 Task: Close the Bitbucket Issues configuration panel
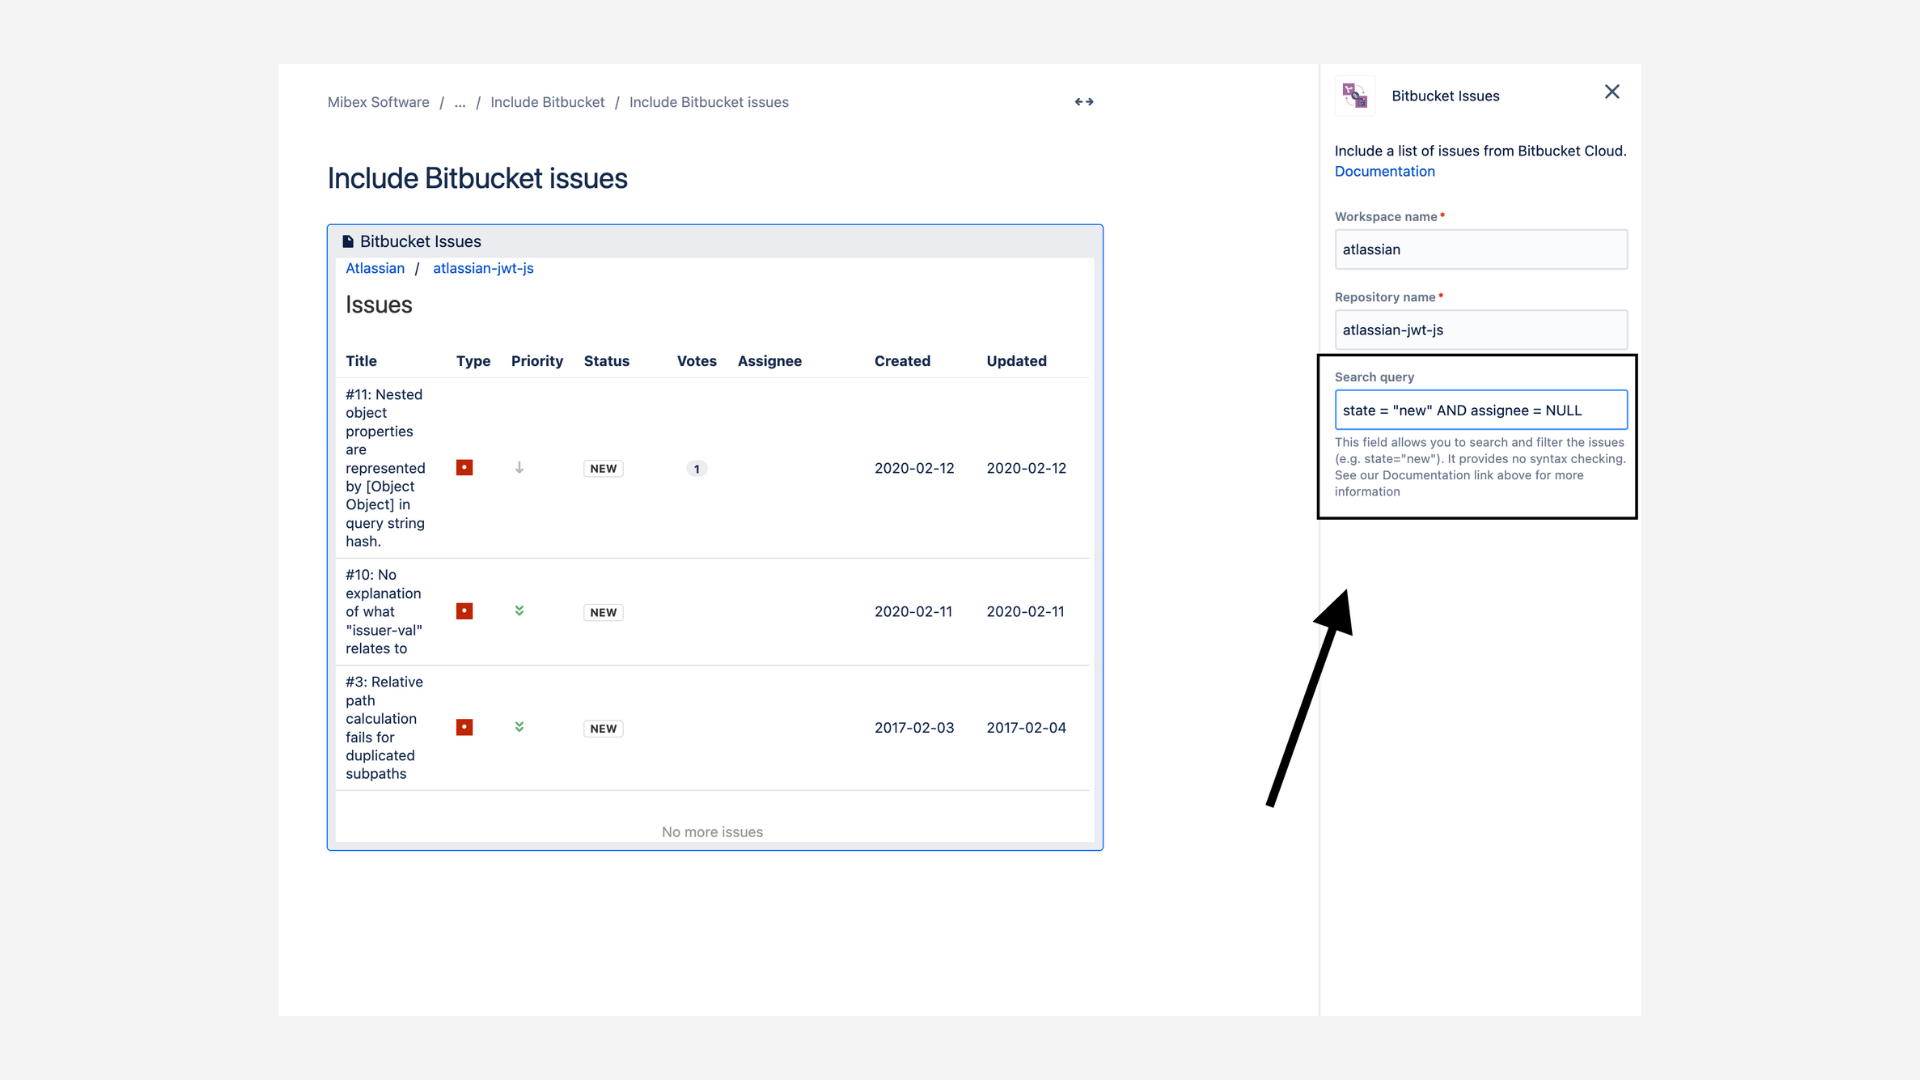pos(1611,91)
